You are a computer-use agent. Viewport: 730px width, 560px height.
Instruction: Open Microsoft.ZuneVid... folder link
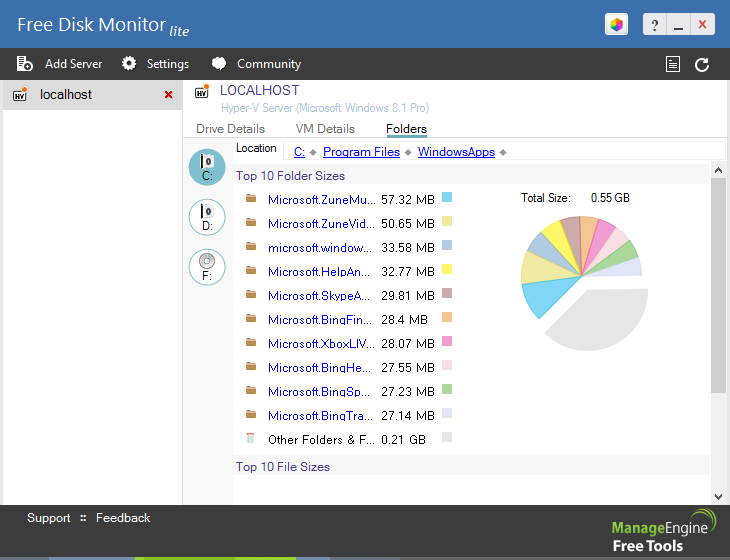pos(321,224)
